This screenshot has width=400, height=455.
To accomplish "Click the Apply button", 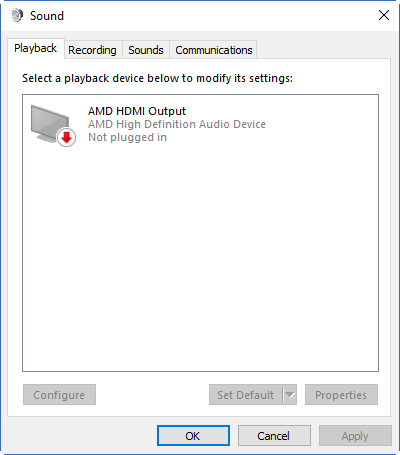I will (x=355, y=436).
